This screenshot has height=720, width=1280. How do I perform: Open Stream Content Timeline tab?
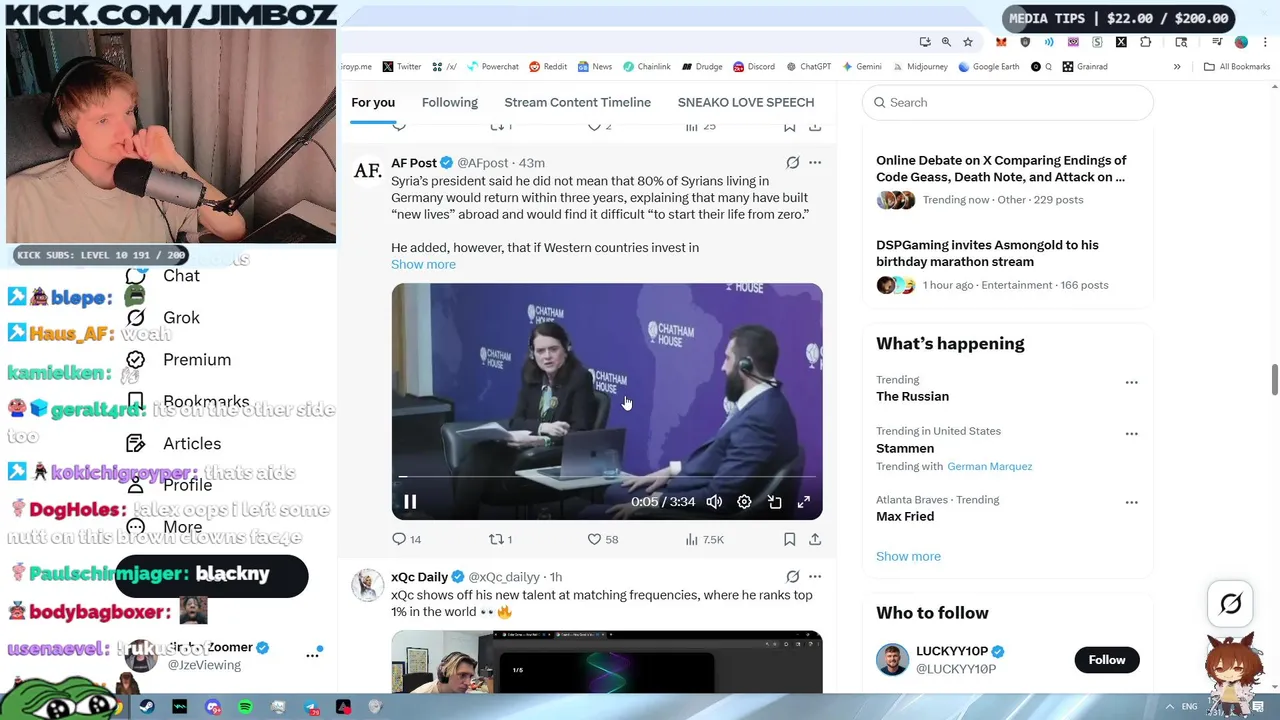(577, 102)
